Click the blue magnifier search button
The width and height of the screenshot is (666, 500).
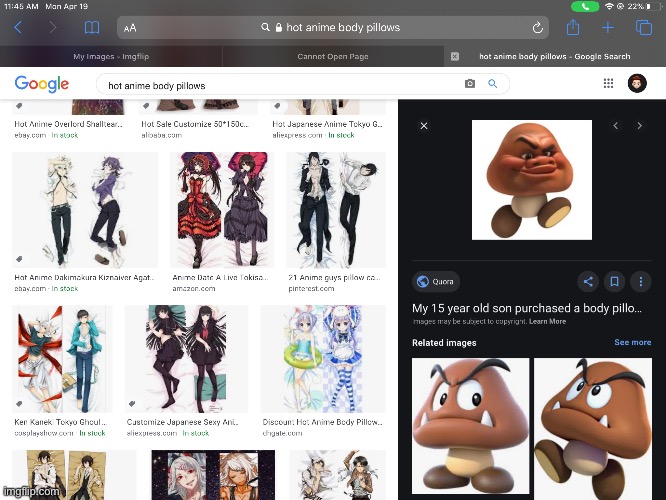(x=492, y=84)
